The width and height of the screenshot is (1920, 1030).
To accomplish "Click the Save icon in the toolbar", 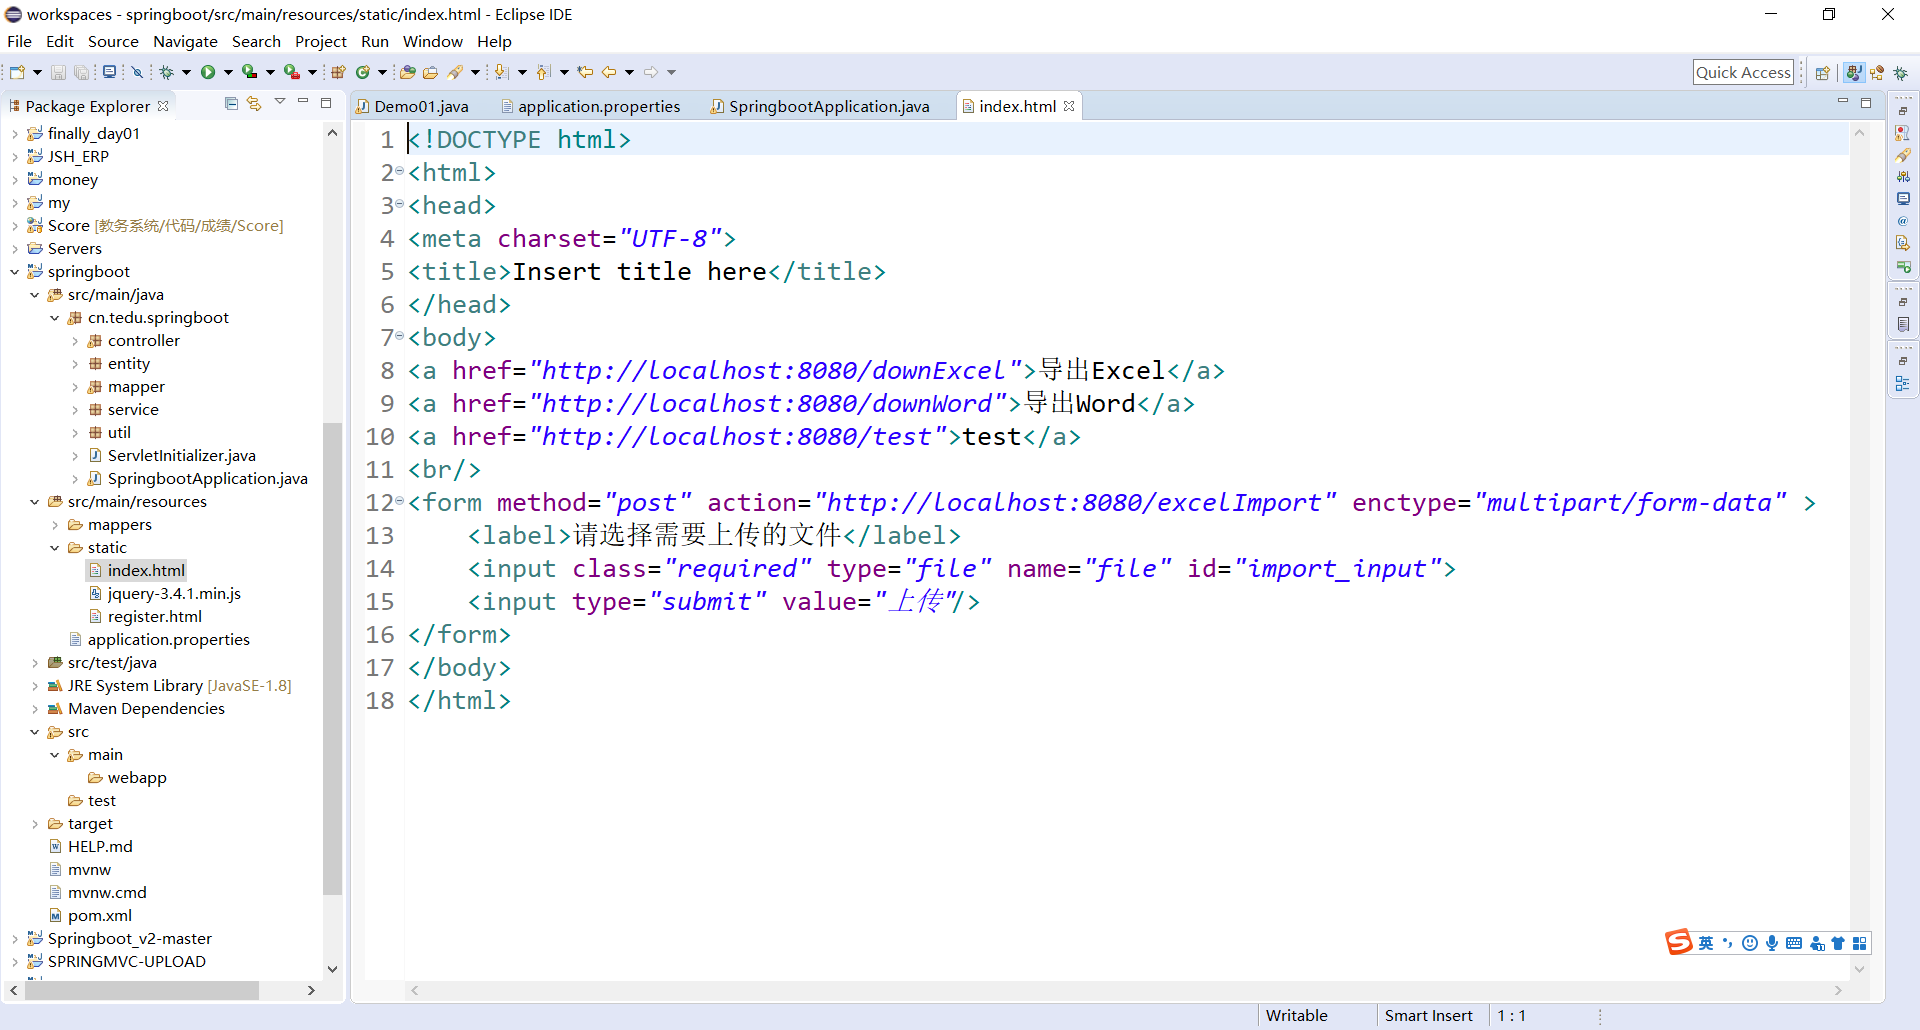I will (58, 72).
